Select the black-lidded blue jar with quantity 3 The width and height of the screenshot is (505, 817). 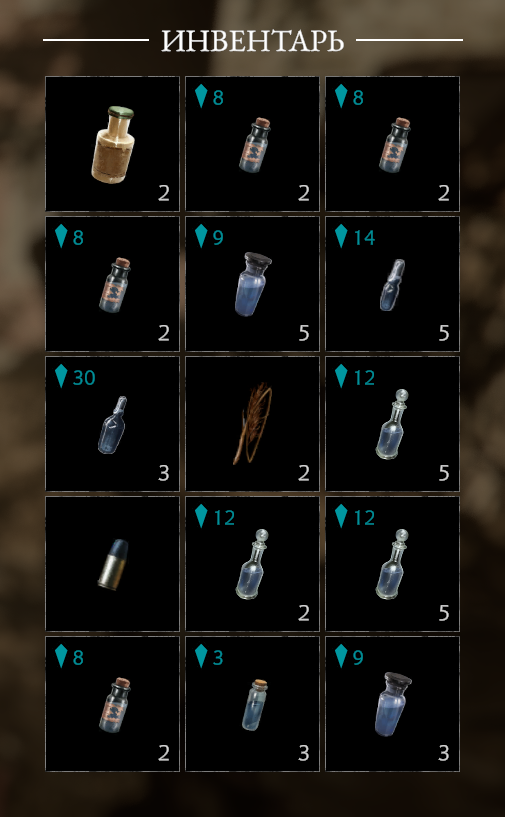pyautogui.click(x=392, y=703)
